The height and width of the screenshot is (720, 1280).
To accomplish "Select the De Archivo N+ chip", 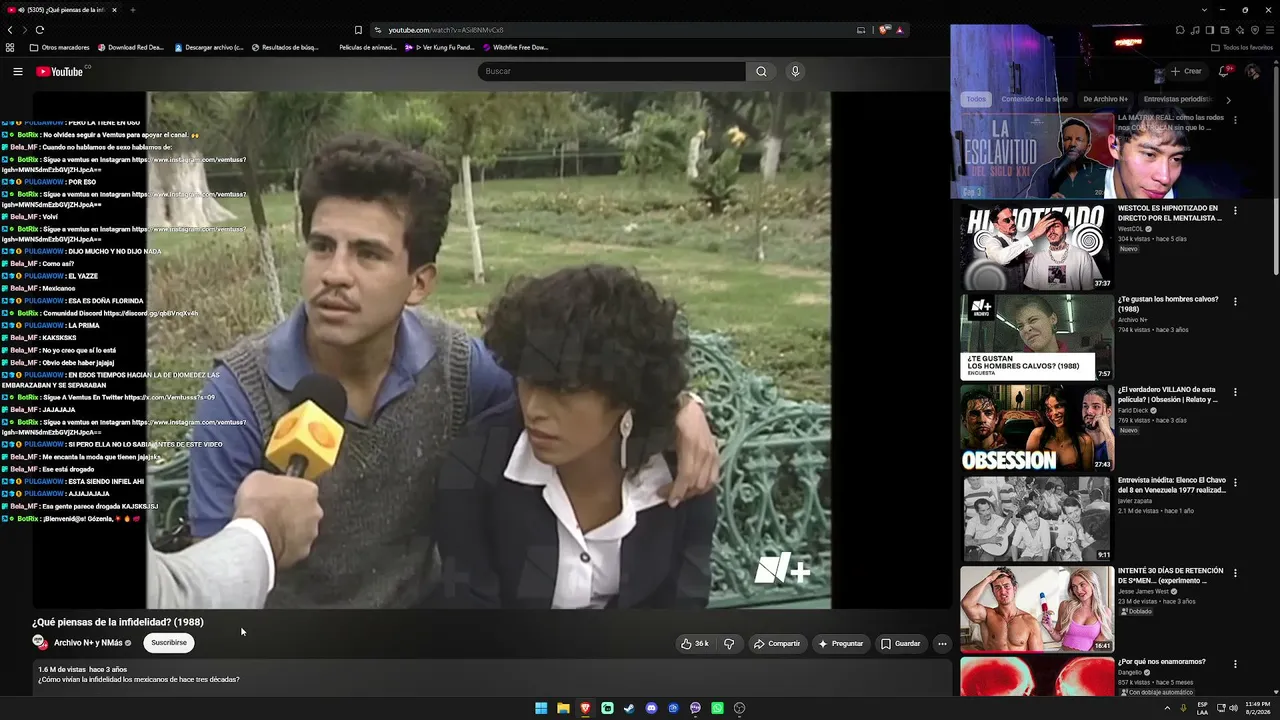I will click(x=1105, y=99).
